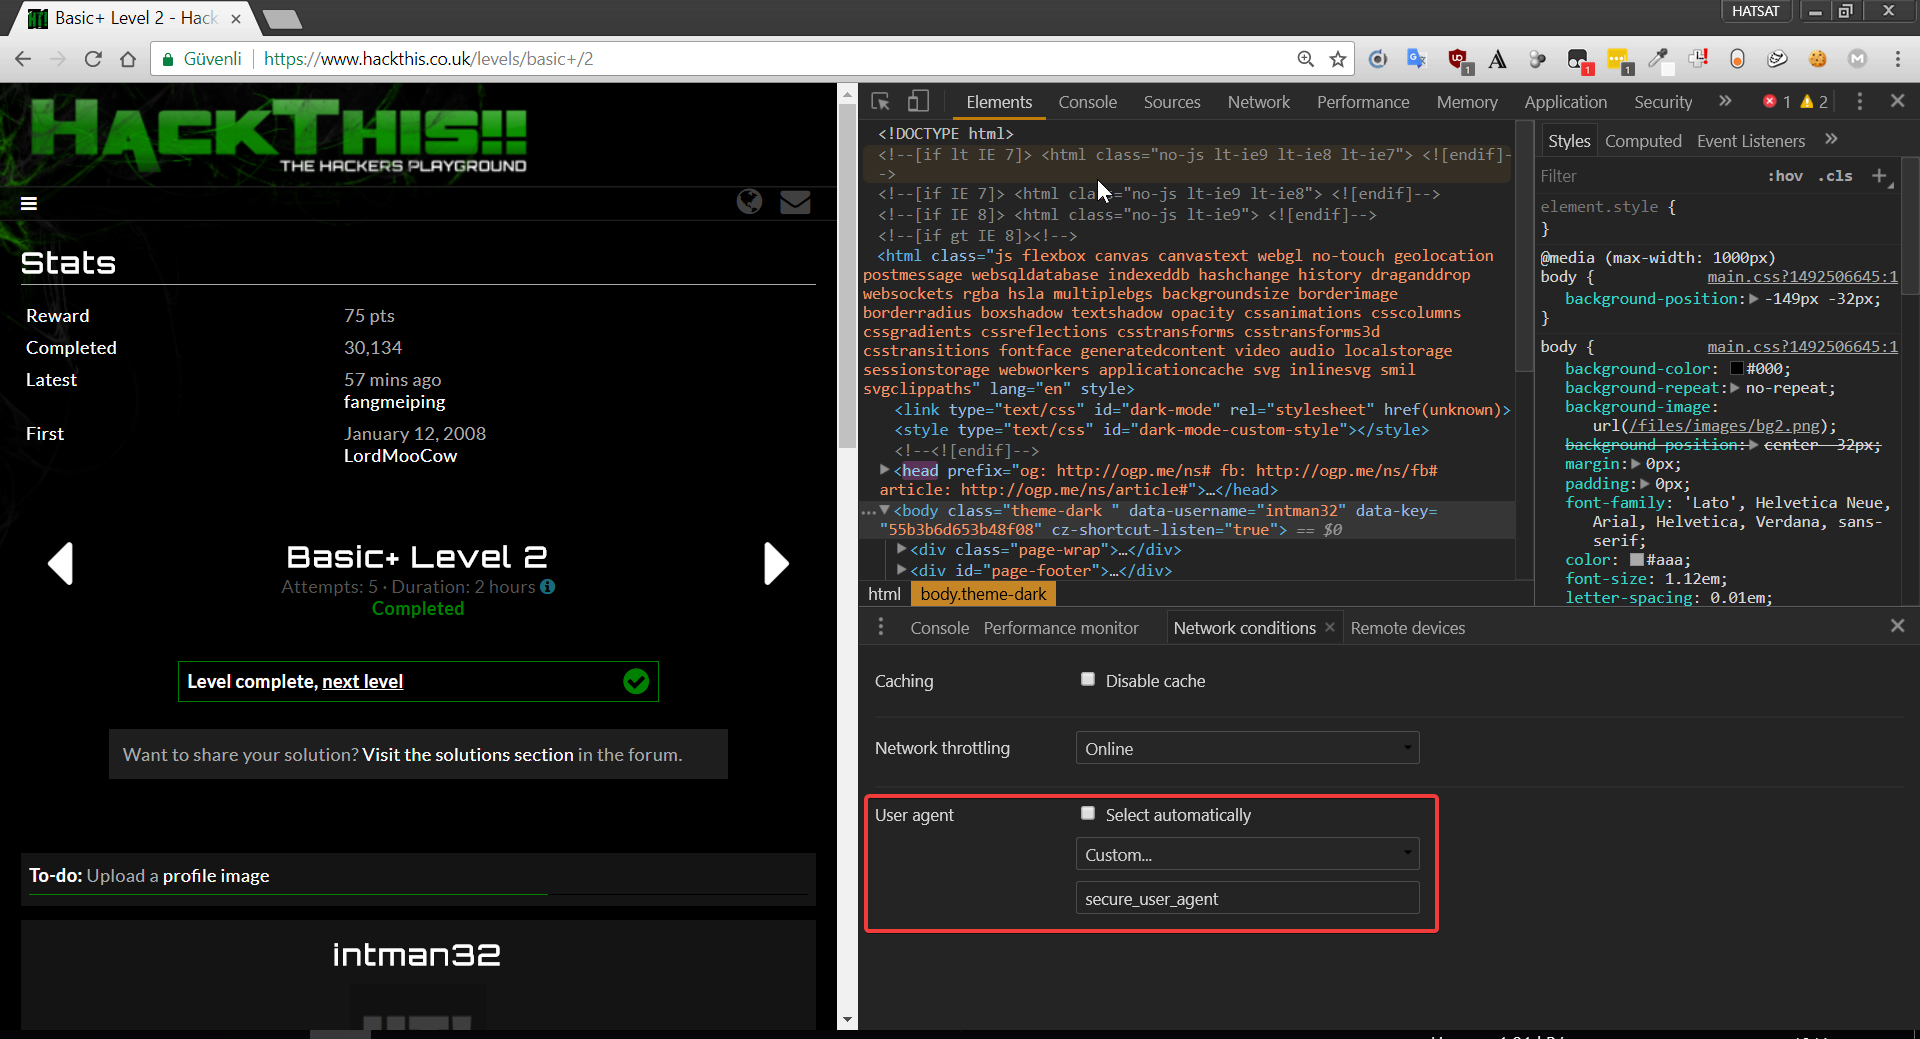Open DevTools customize three-dot menu
Screen dimensions: 1920x1039
tap(1859, 101)
